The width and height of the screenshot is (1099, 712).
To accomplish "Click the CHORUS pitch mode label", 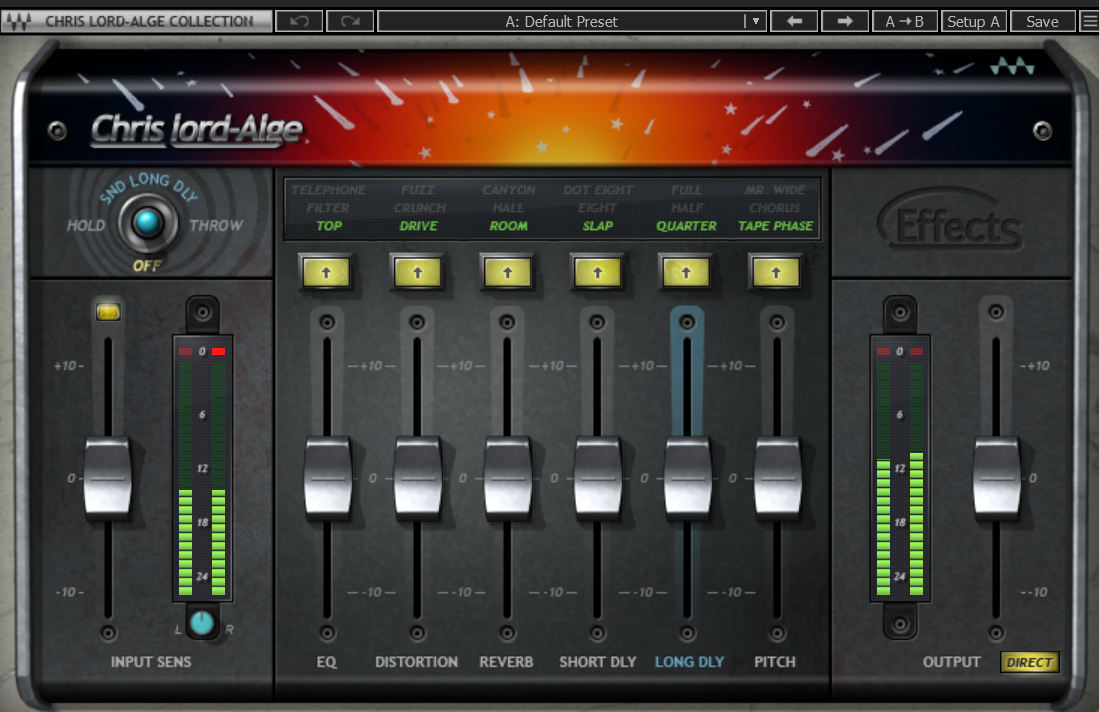I will tap(775, 208).
